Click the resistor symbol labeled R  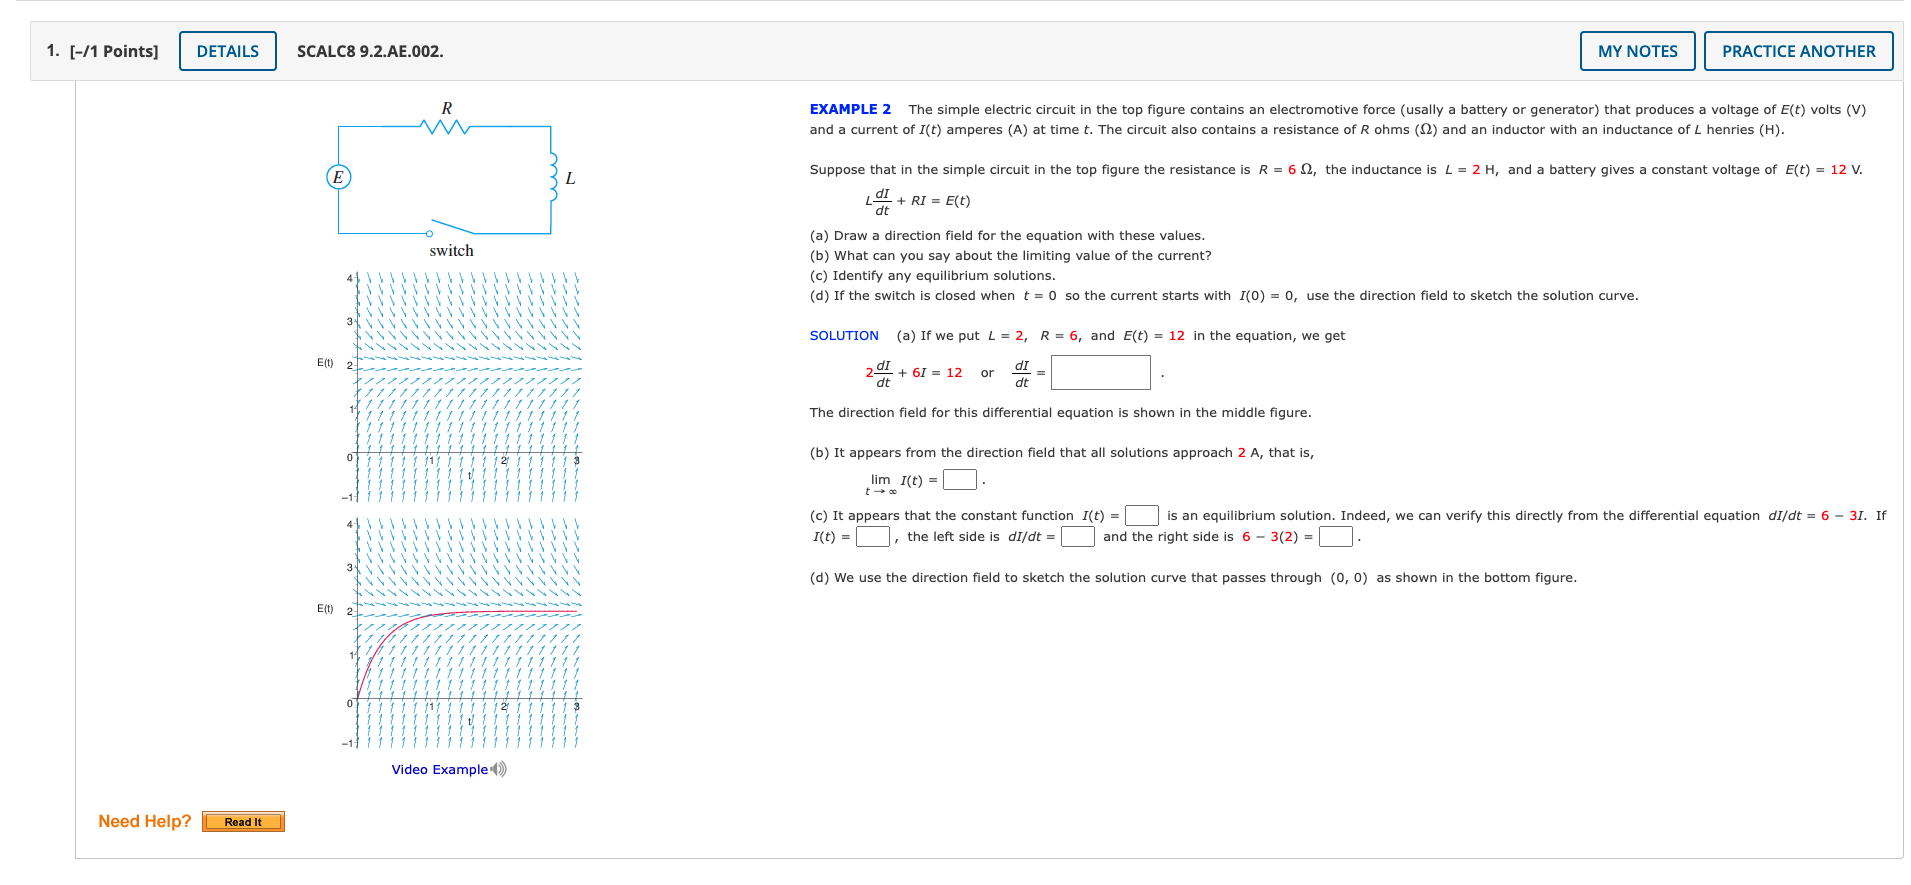(446, 126)
